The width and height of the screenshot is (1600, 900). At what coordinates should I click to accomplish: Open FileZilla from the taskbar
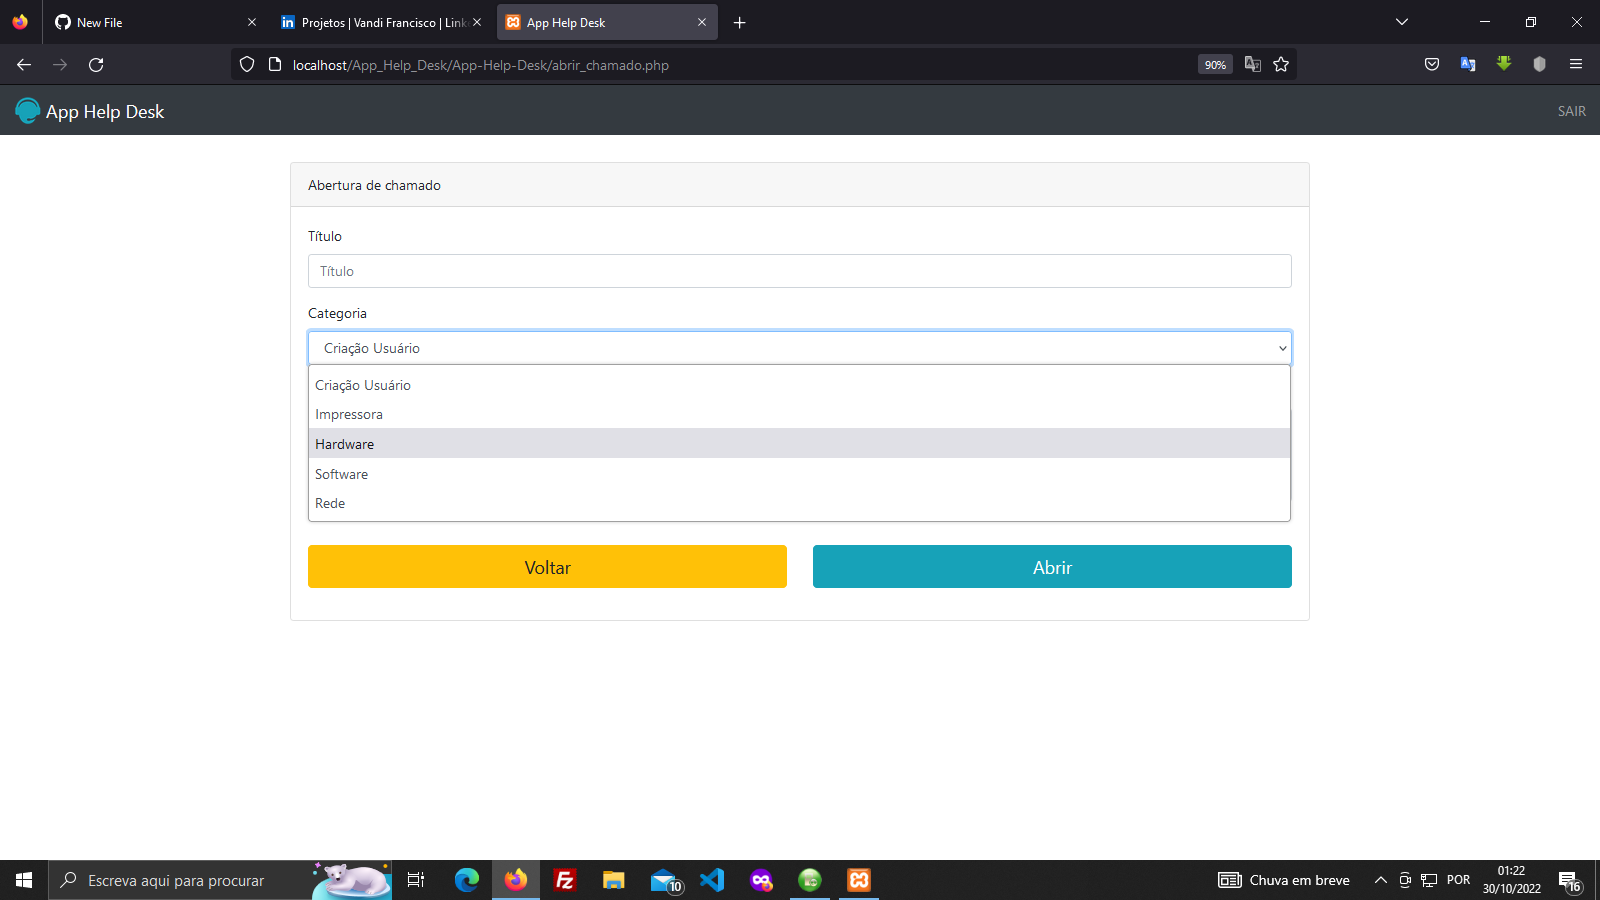[x=564, y=880]
